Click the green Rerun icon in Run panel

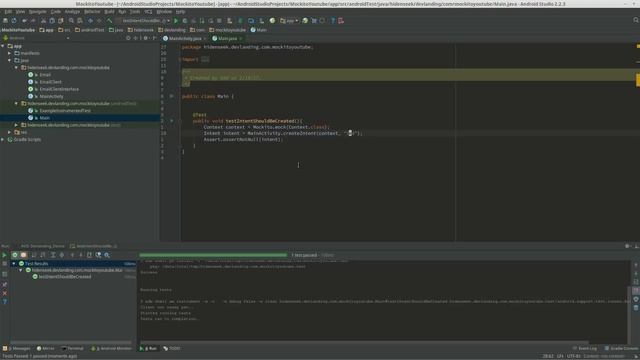point(4,255)
